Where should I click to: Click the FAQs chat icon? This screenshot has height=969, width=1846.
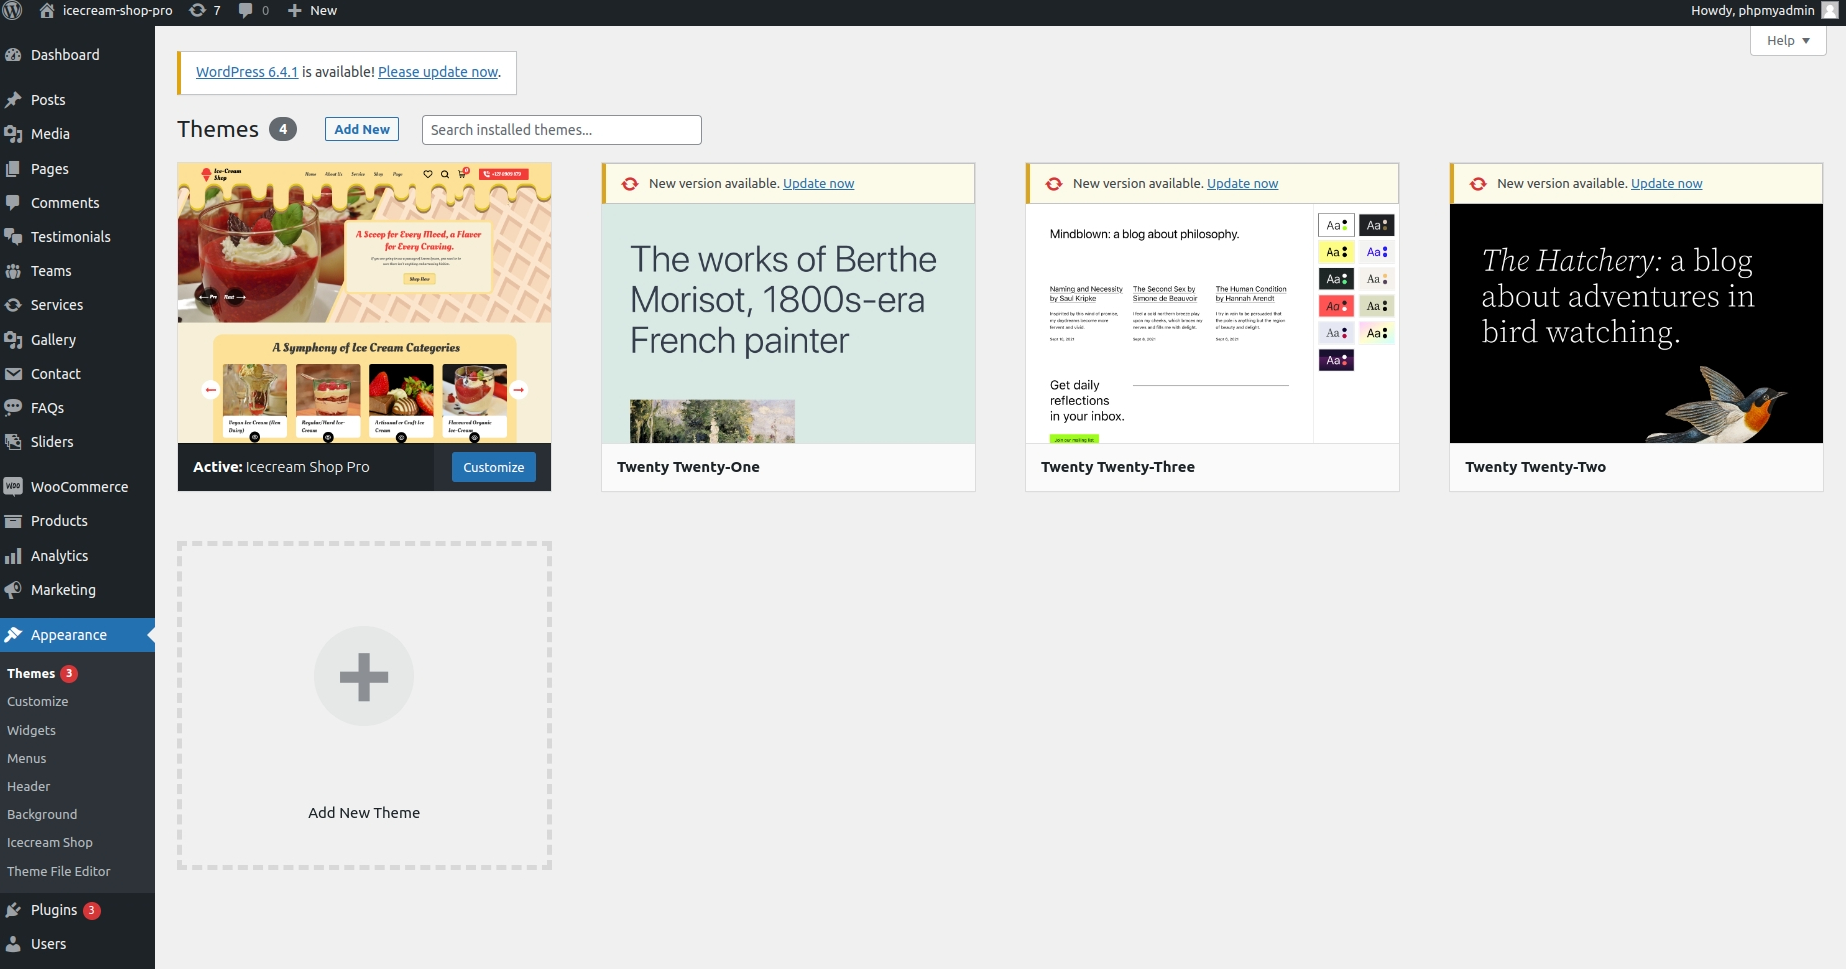(14, 408)
